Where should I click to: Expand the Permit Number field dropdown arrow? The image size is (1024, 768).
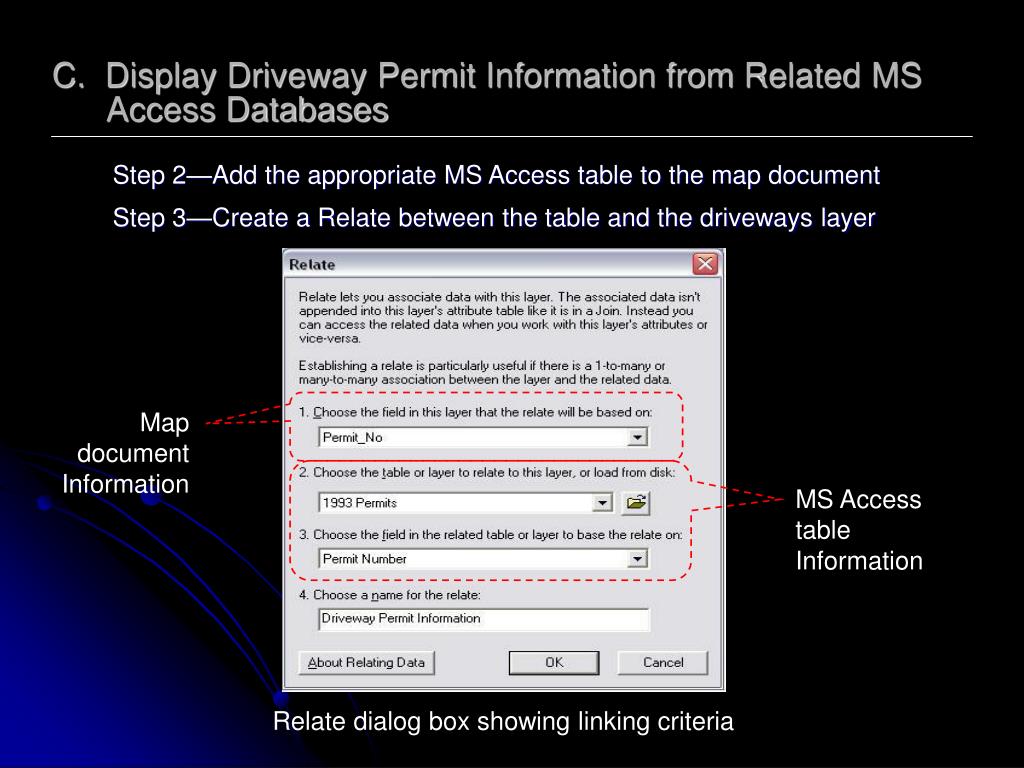coord(637,559)
